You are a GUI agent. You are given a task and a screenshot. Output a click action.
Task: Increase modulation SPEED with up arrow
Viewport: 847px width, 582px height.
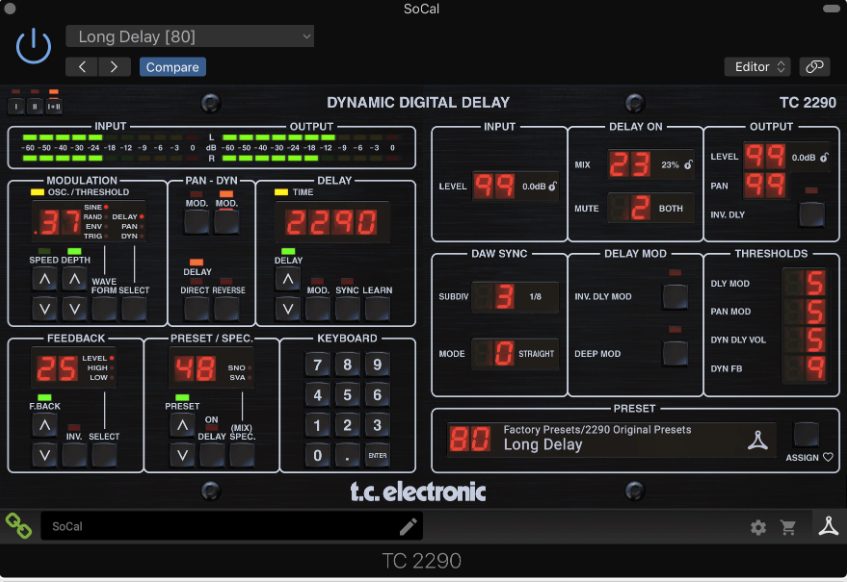(45, 279)
